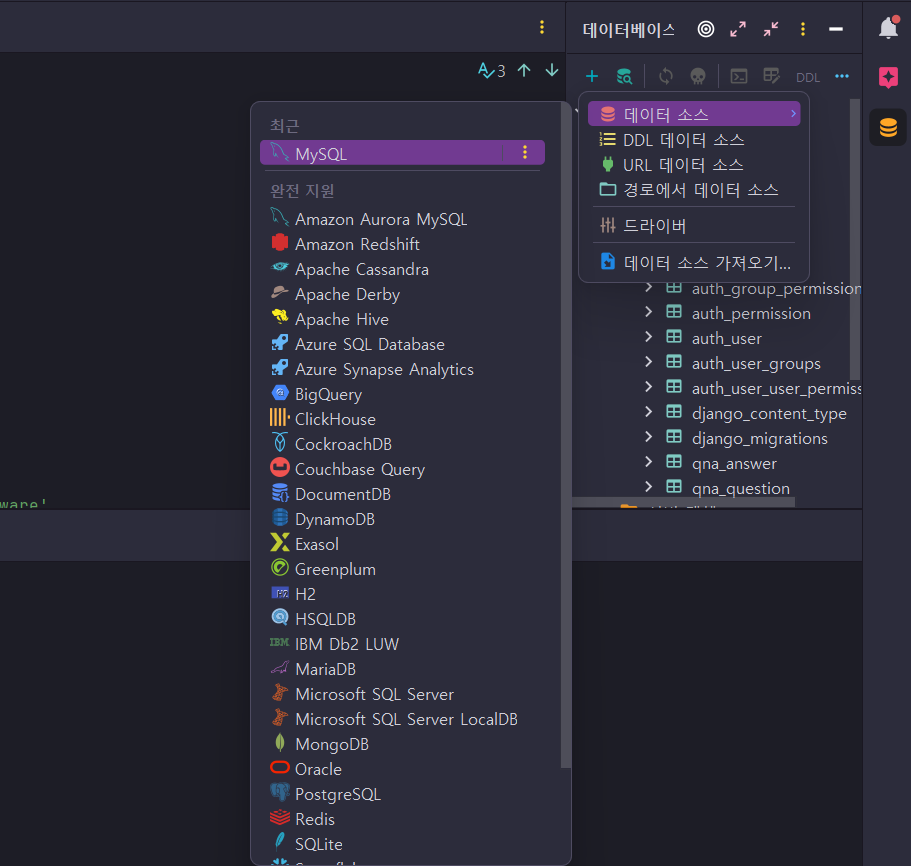Viewport: 911px width, 866px height.
Task: Choose ClickHouse data source
Action: [403, 419]
